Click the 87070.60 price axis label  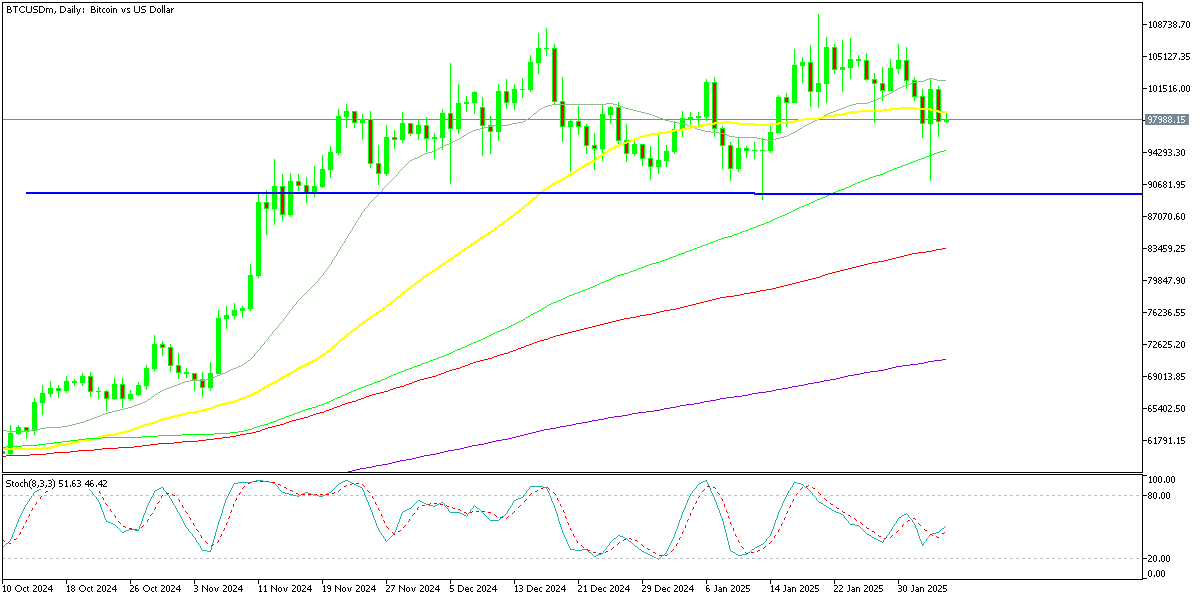[1167, 216]
